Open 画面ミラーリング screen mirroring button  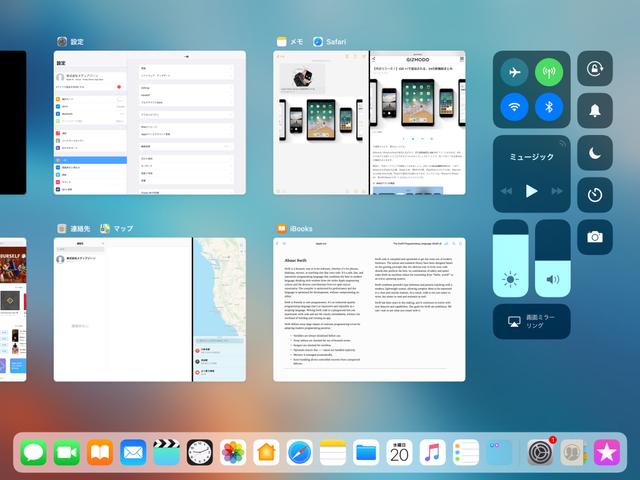[x=531, y=321]
